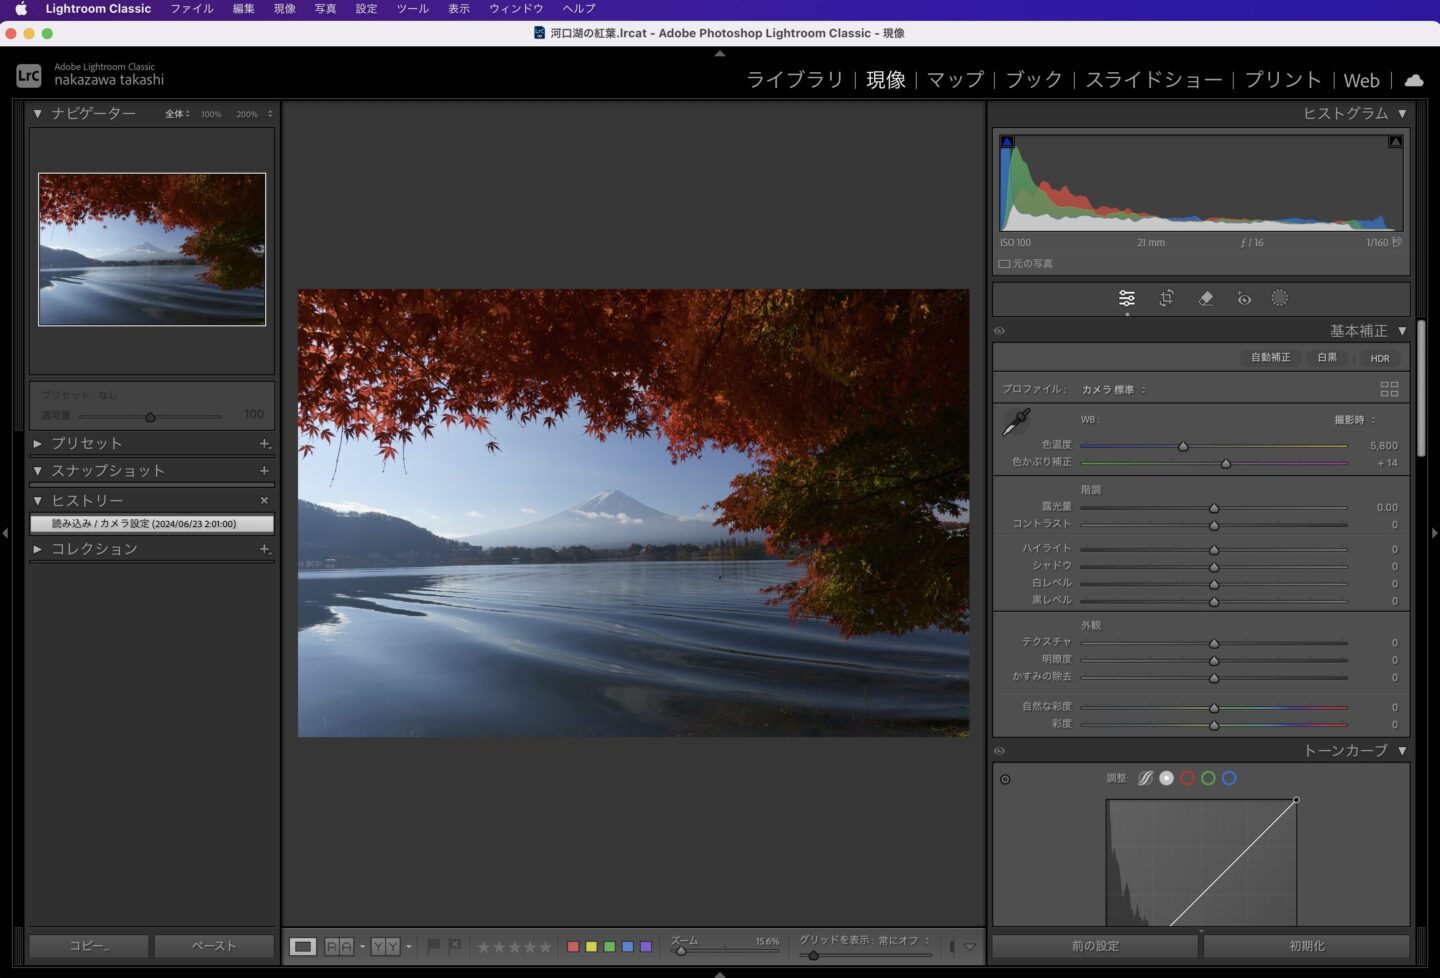Click the tone curve target adjustment tool
This screenshot has height=978, width=1440.
tap(1005, 779)
